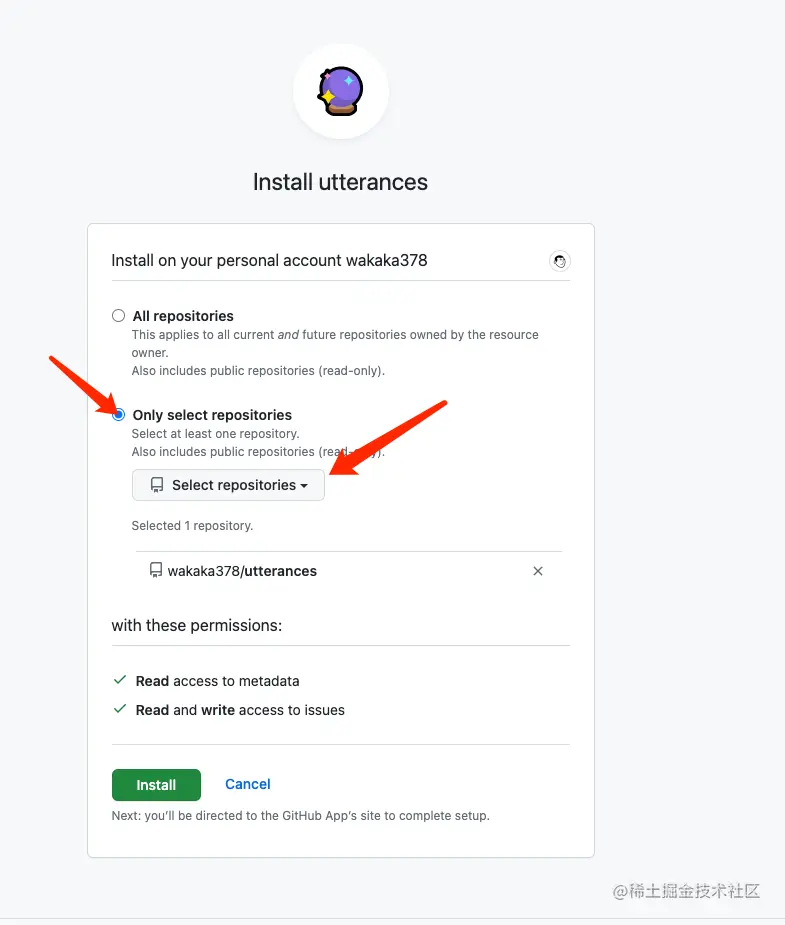
Task: Click the Install utterances heading
Action: pos(340,182)
